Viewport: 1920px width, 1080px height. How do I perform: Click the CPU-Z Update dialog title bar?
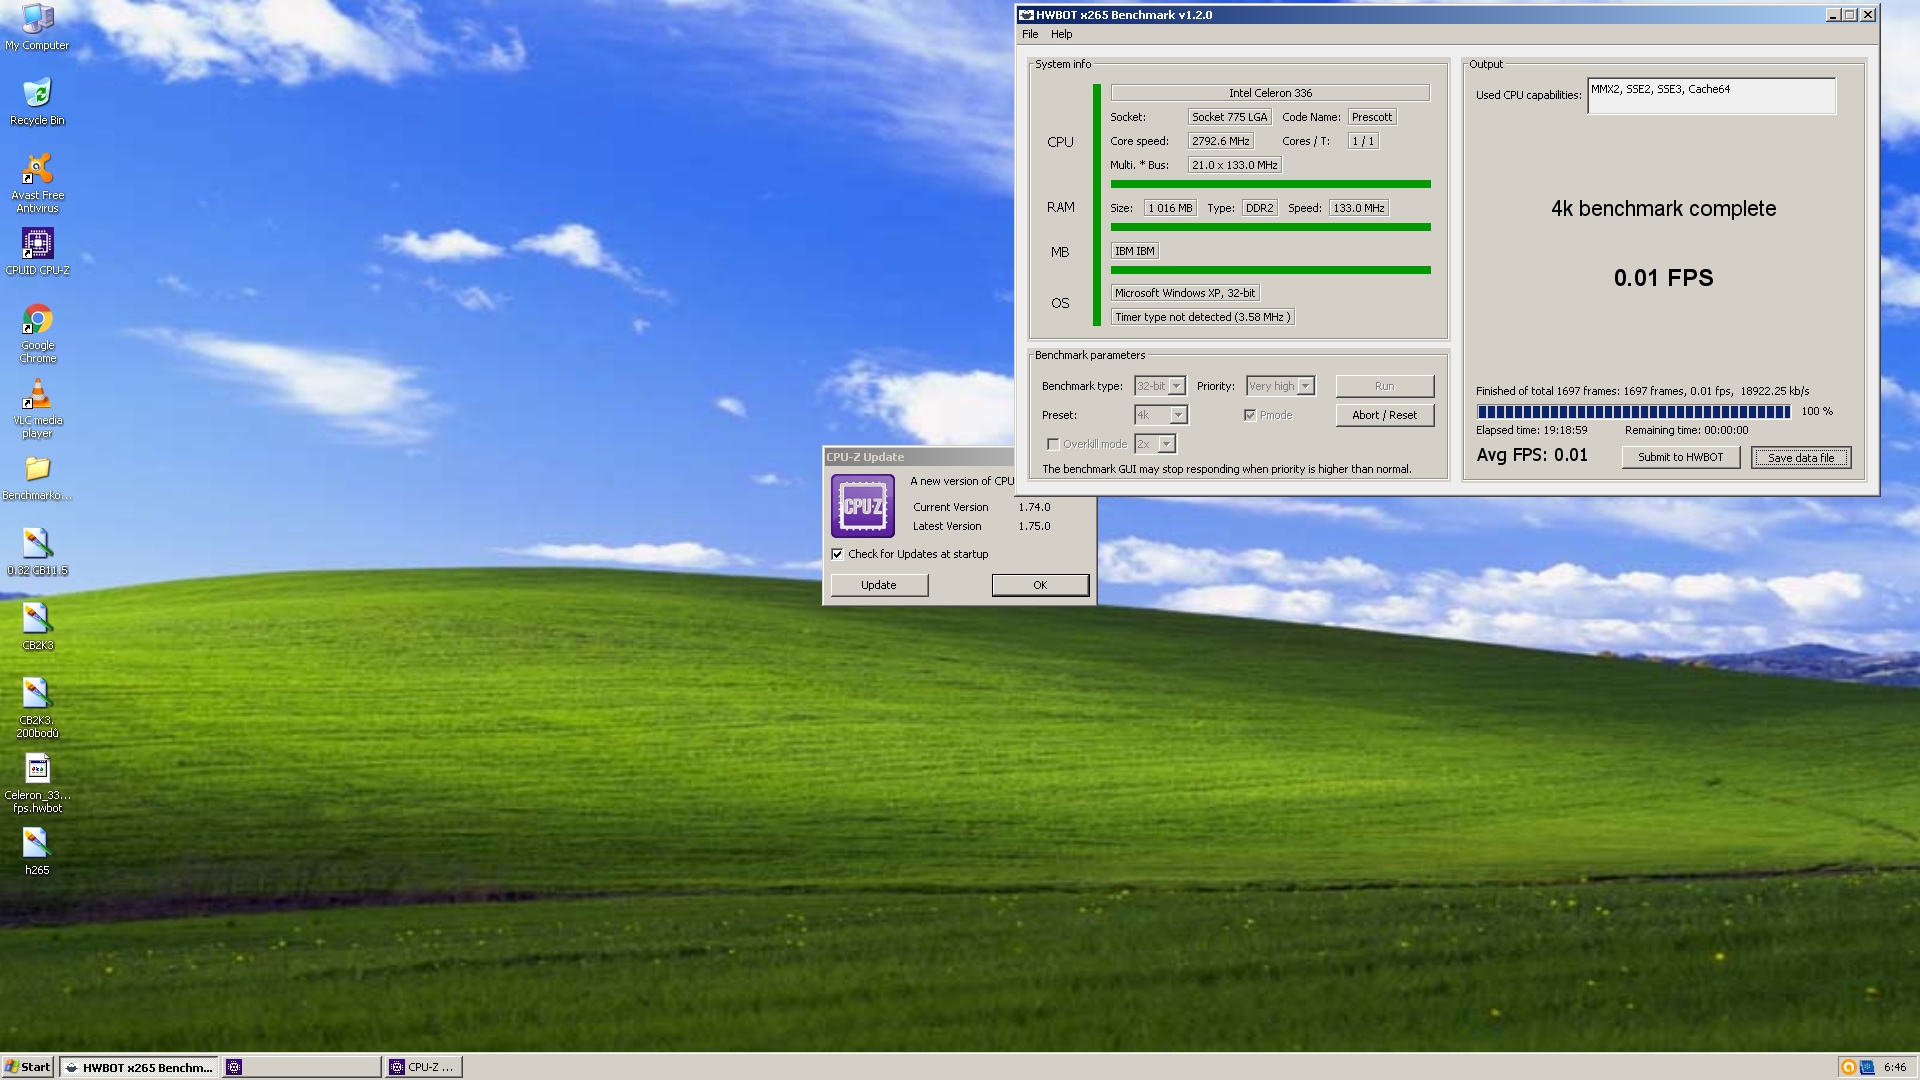(x=920, y=457)
